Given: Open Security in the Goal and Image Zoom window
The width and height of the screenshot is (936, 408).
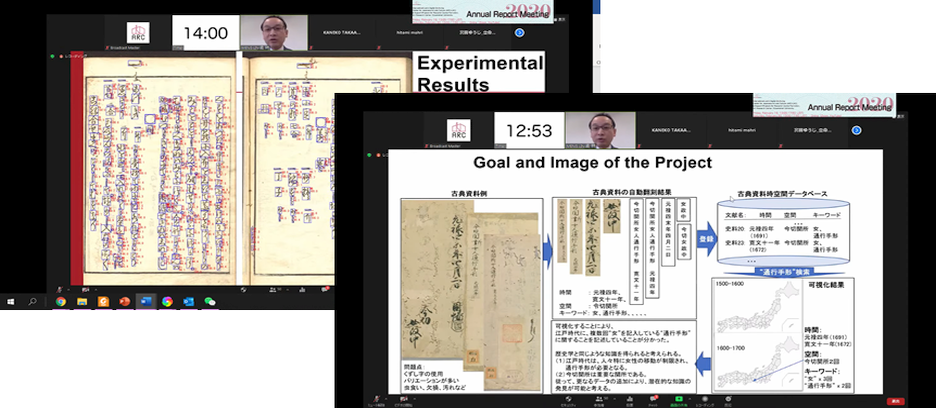Looking at the screenshot, I should (x=568, y=400).
